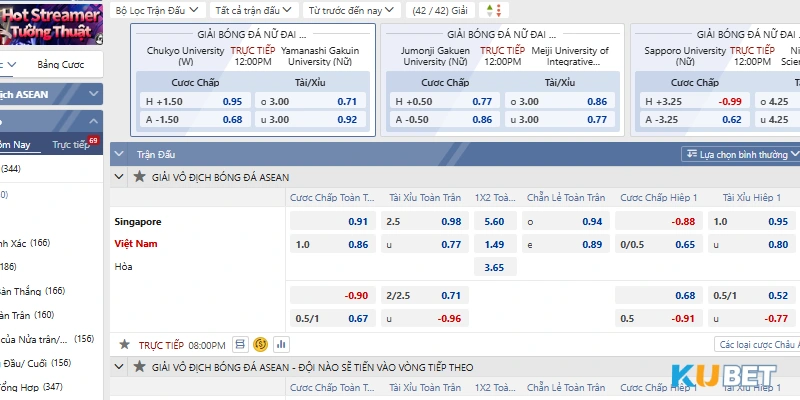This screenshot has width=800, height=400.
Task: Open the Bảng Cược tab
Action: tap(60, 65)
